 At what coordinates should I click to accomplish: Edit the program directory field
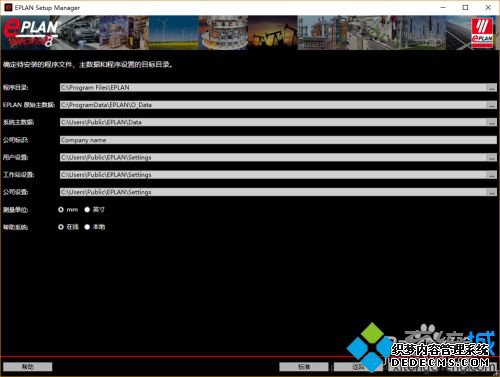pos(273,88)
